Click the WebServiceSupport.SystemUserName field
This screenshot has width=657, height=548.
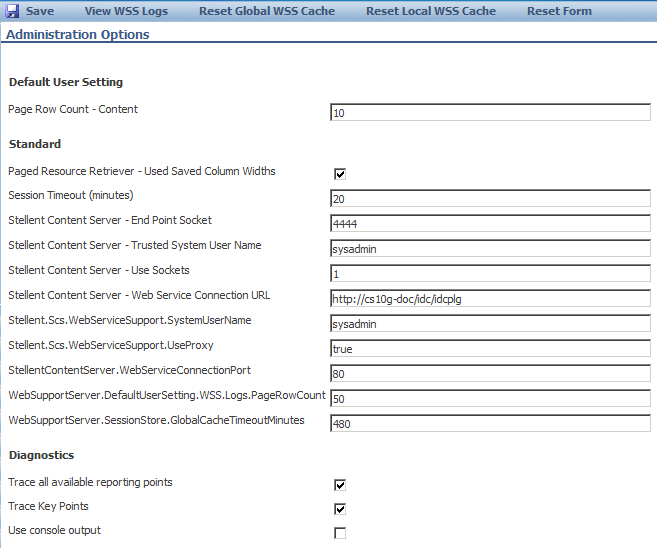coord(490,323)
